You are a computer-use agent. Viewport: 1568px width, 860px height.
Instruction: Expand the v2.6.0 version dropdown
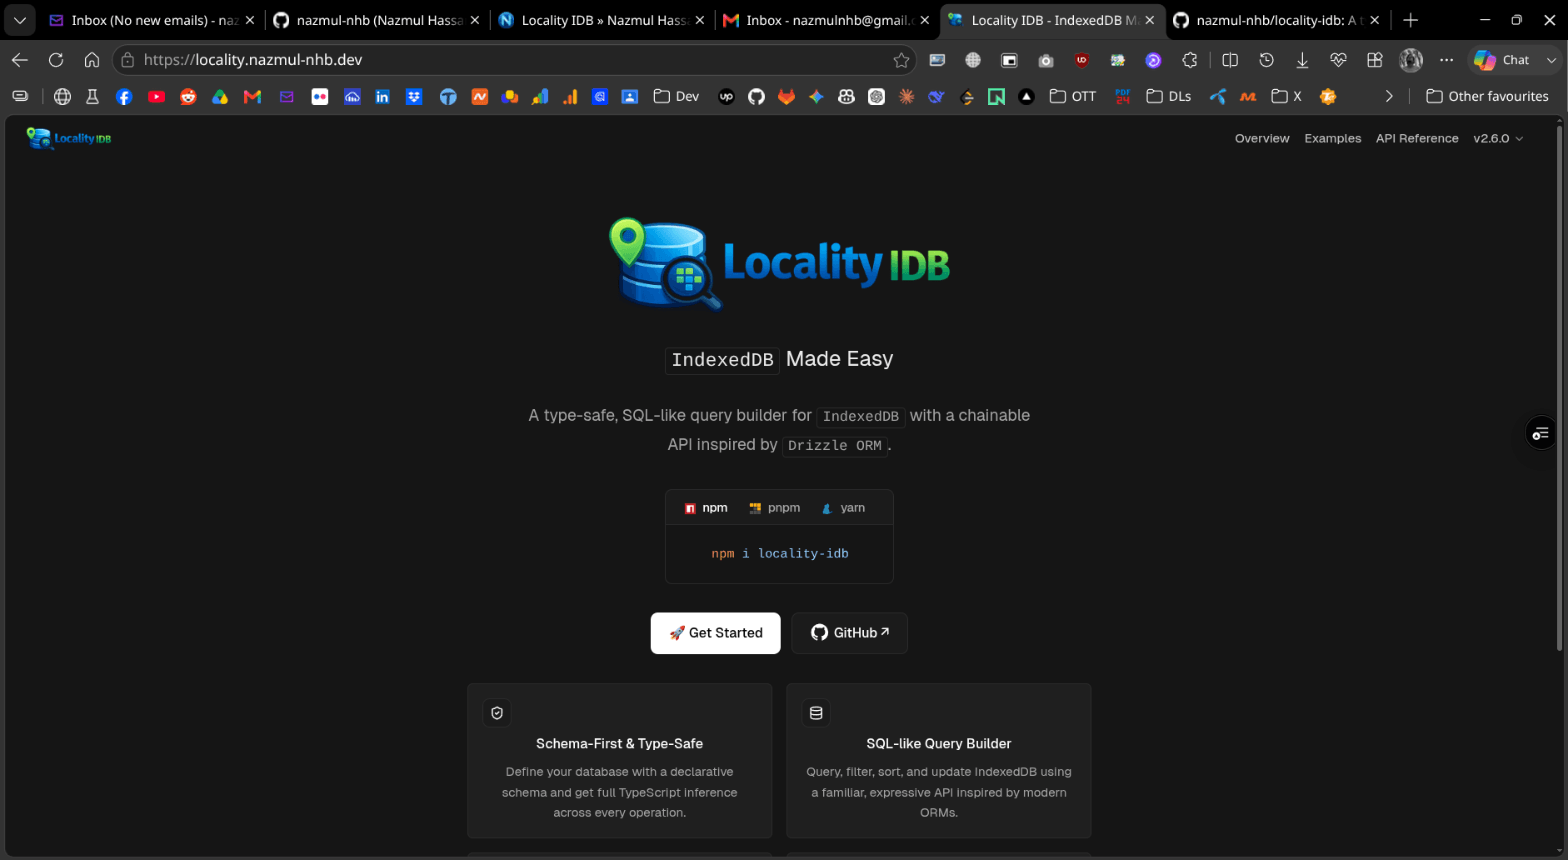[x=1498, y=139]
